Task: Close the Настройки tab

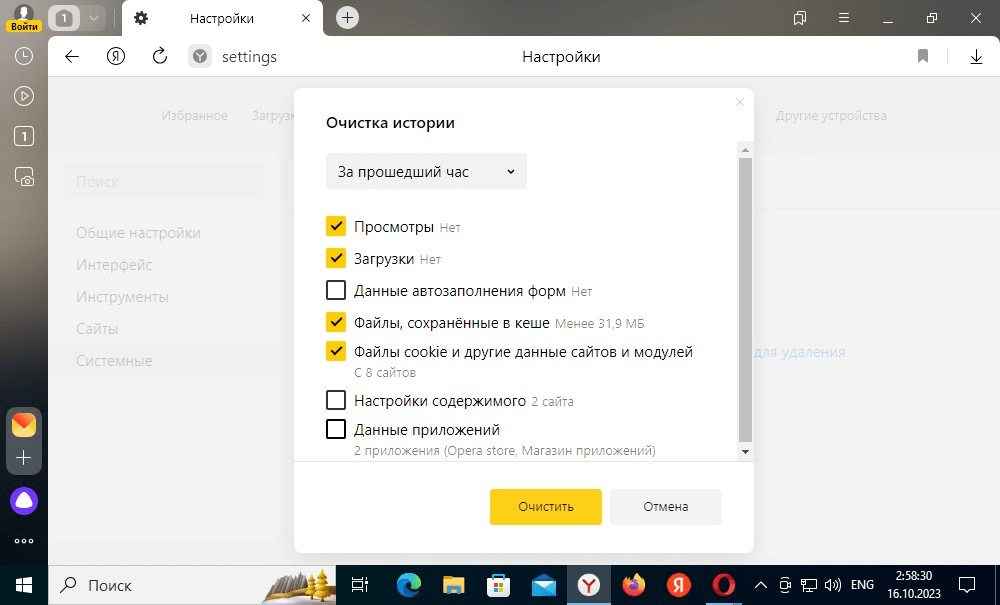Action: (306, 18)
